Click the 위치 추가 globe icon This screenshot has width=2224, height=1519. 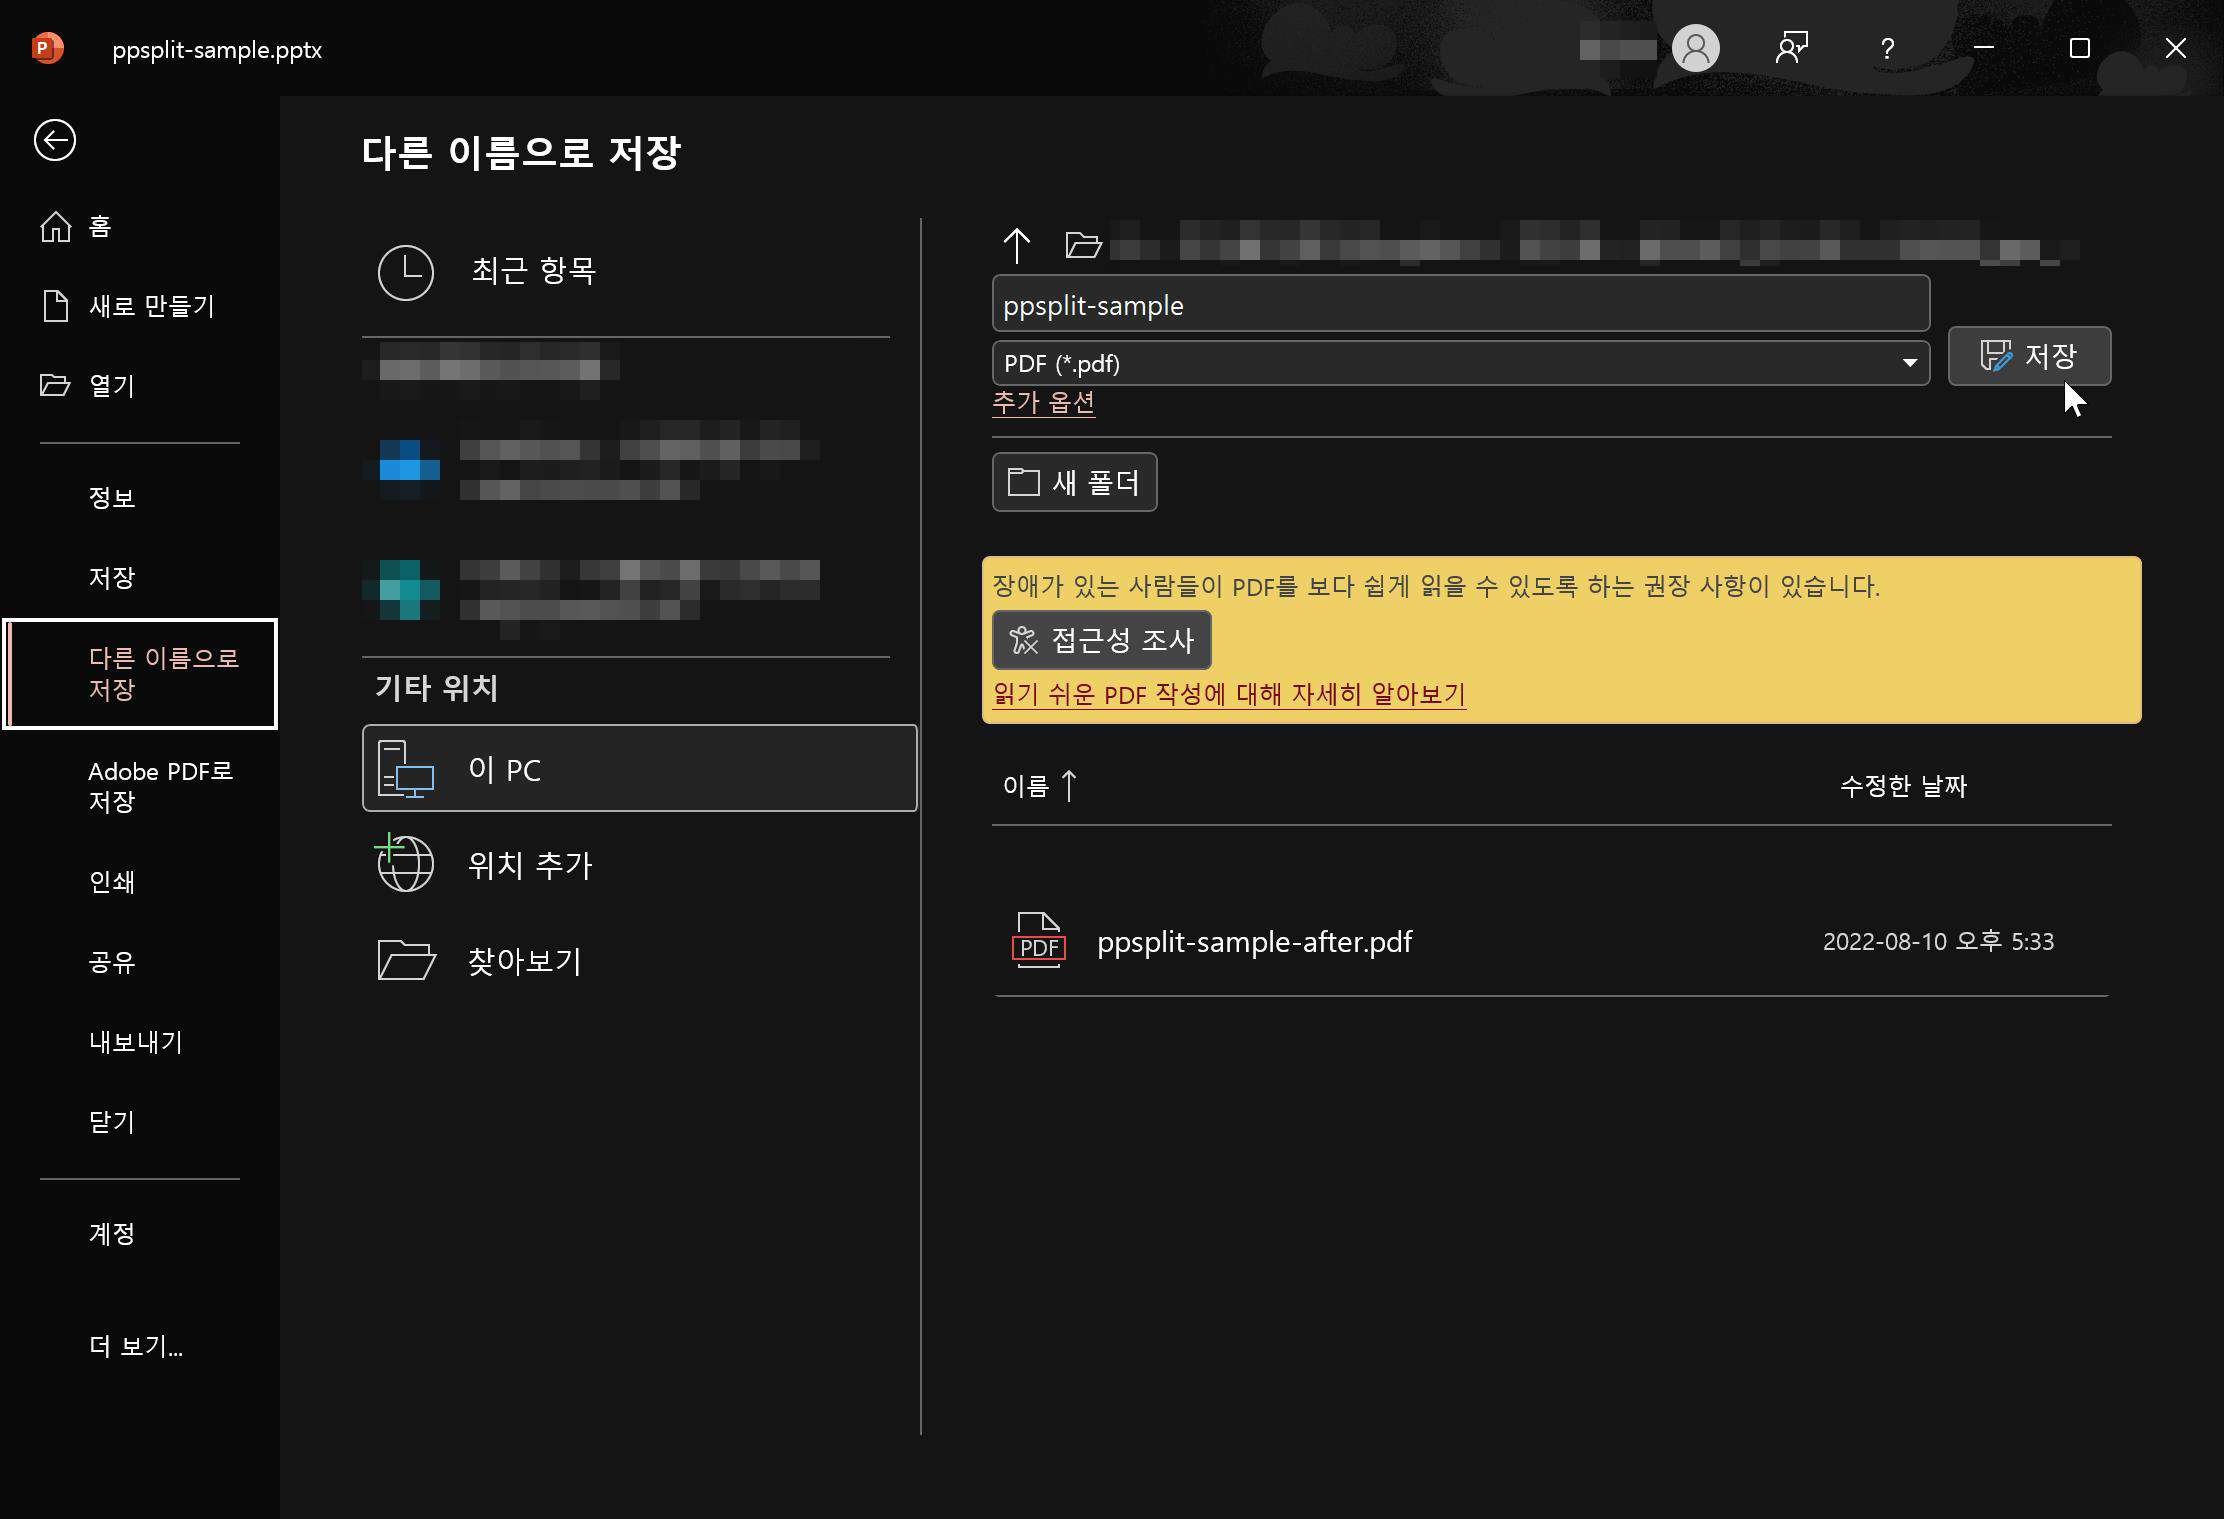click(405, 864)
